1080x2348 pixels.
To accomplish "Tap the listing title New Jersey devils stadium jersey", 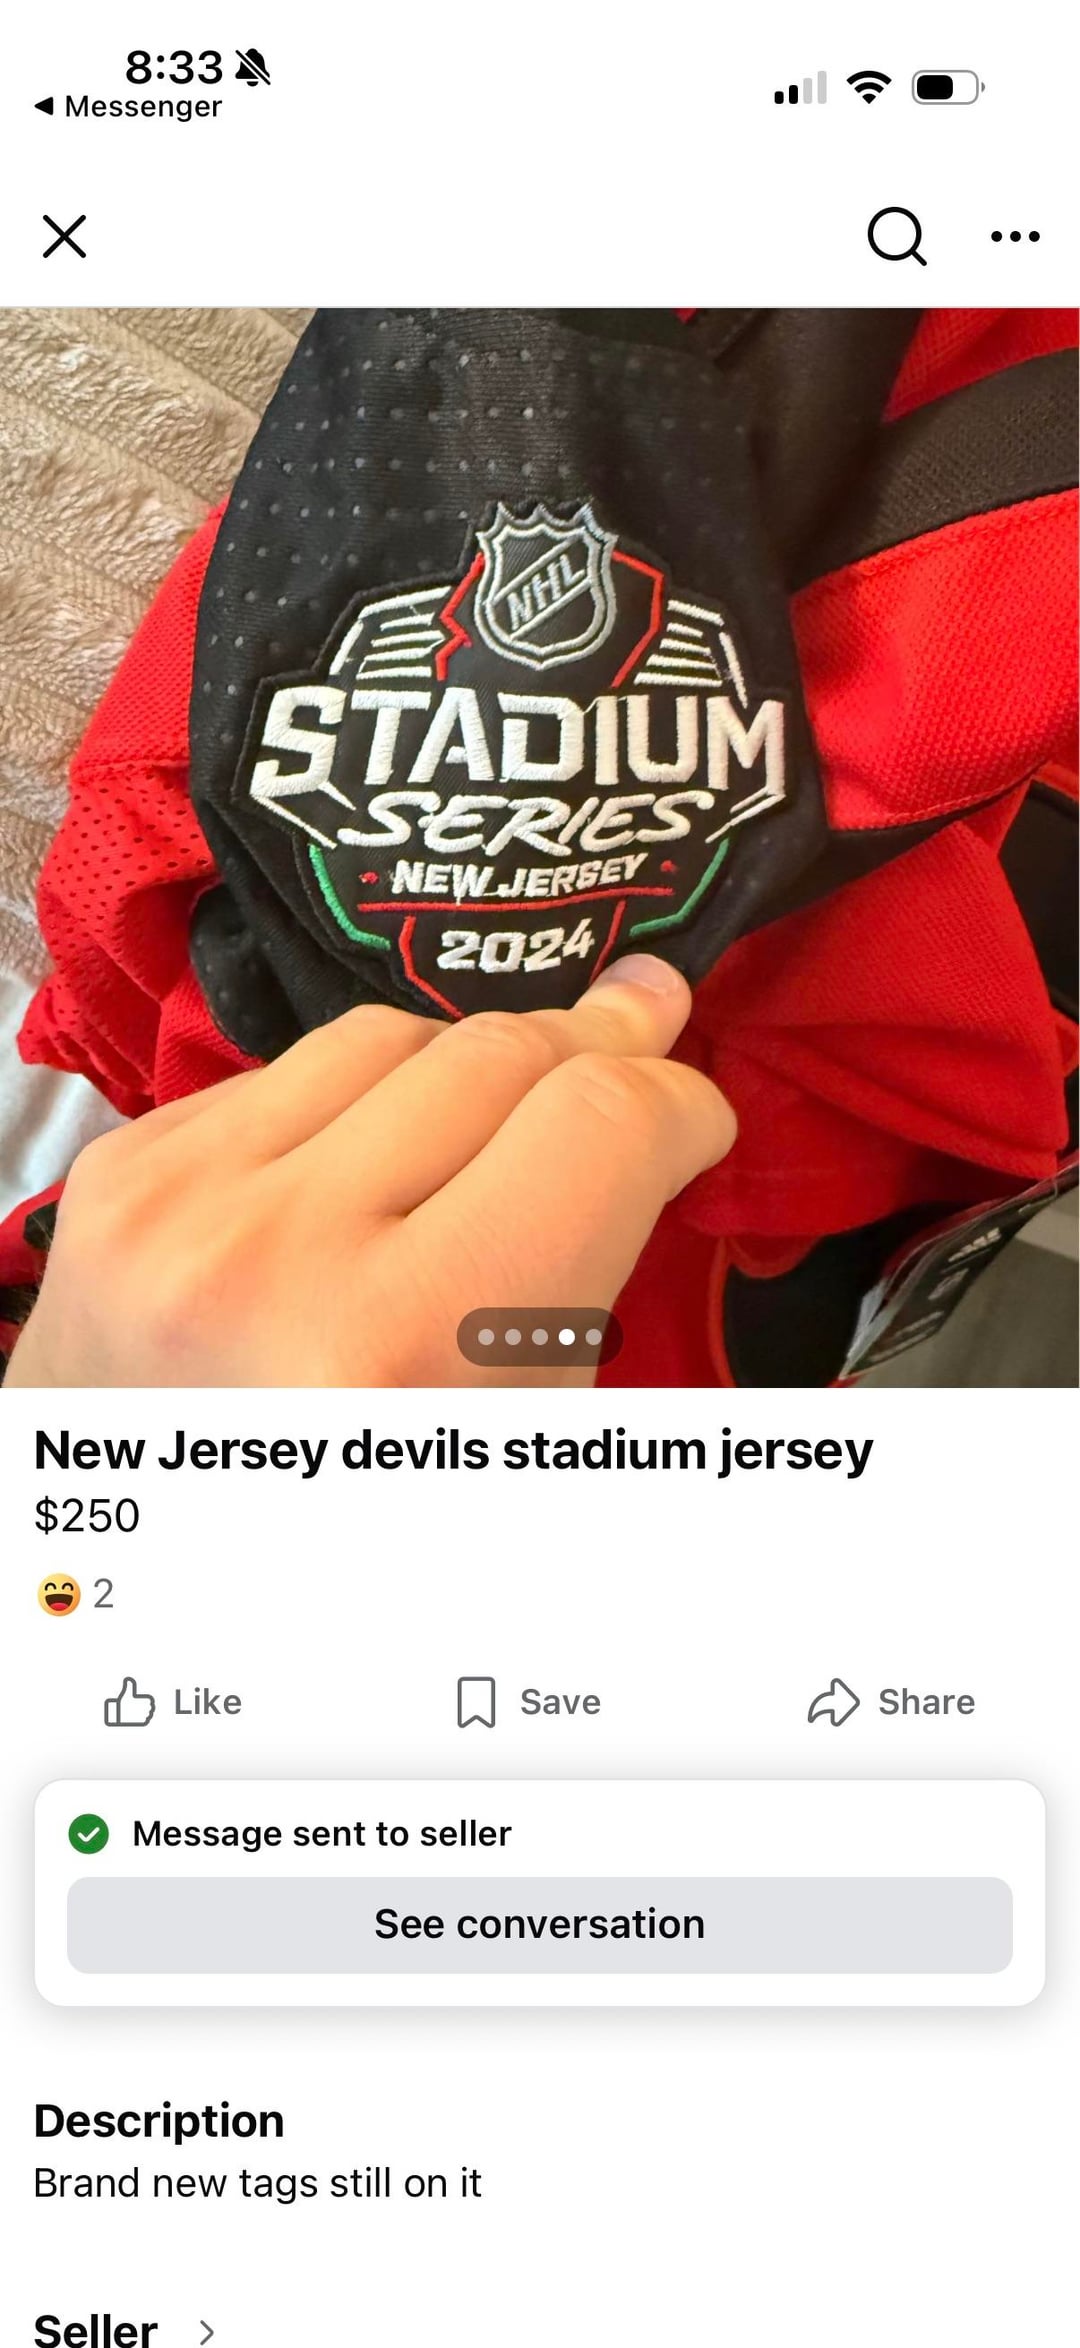I will point(453,1451).
